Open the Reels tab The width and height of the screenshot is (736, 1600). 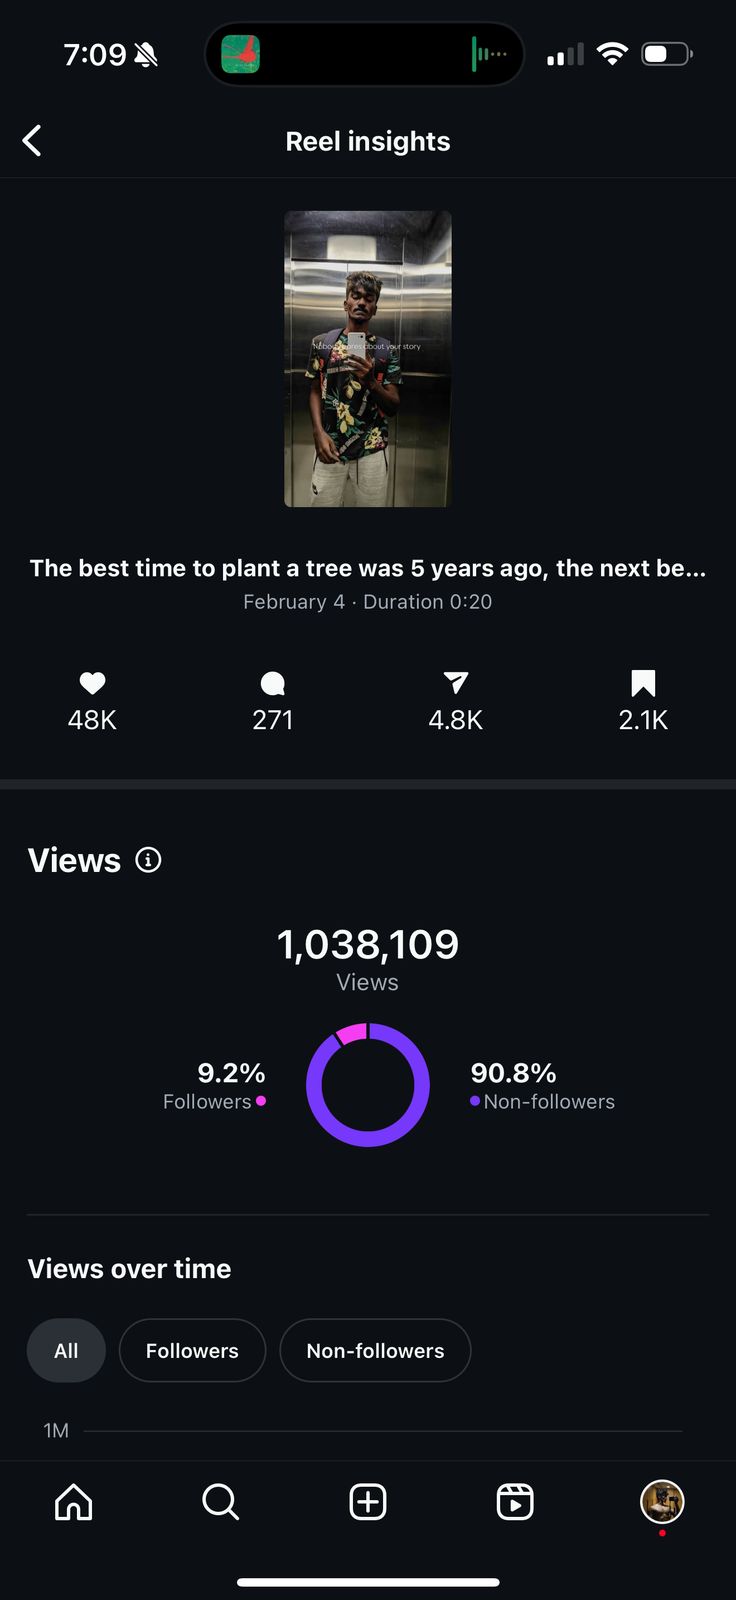(515, 1502)
